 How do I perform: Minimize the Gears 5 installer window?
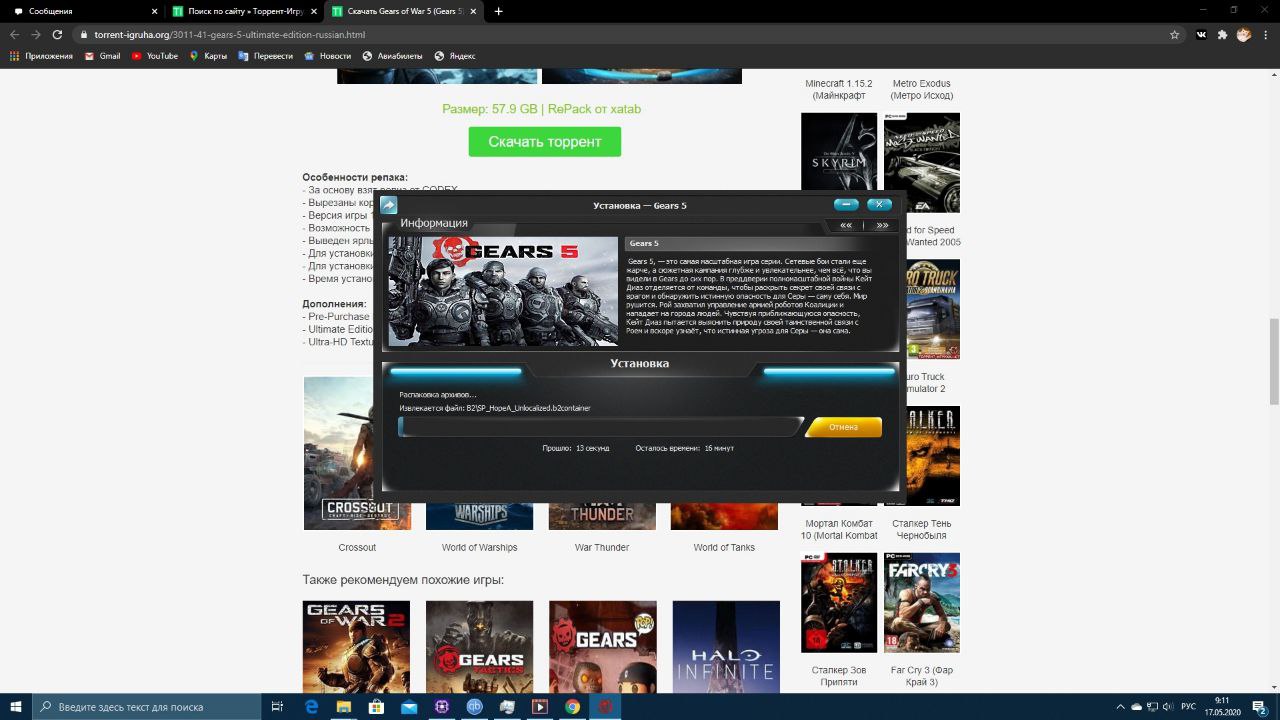846,204
